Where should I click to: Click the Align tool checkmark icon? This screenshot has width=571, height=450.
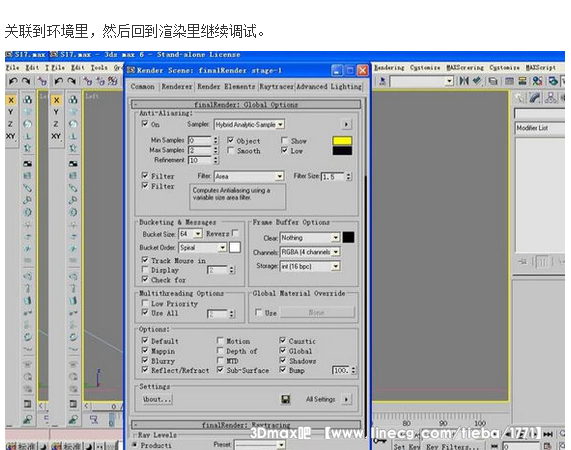coord(477,81)
